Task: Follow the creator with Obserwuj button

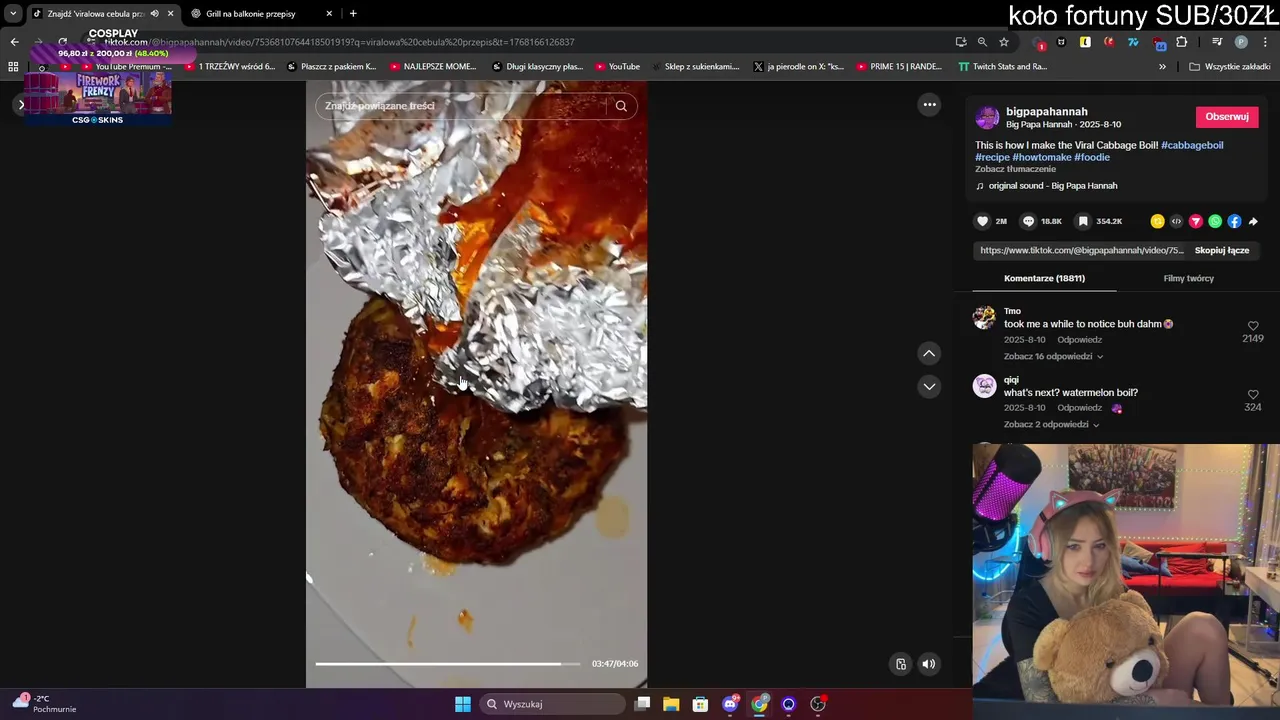Action: (x=1227, y=117)
